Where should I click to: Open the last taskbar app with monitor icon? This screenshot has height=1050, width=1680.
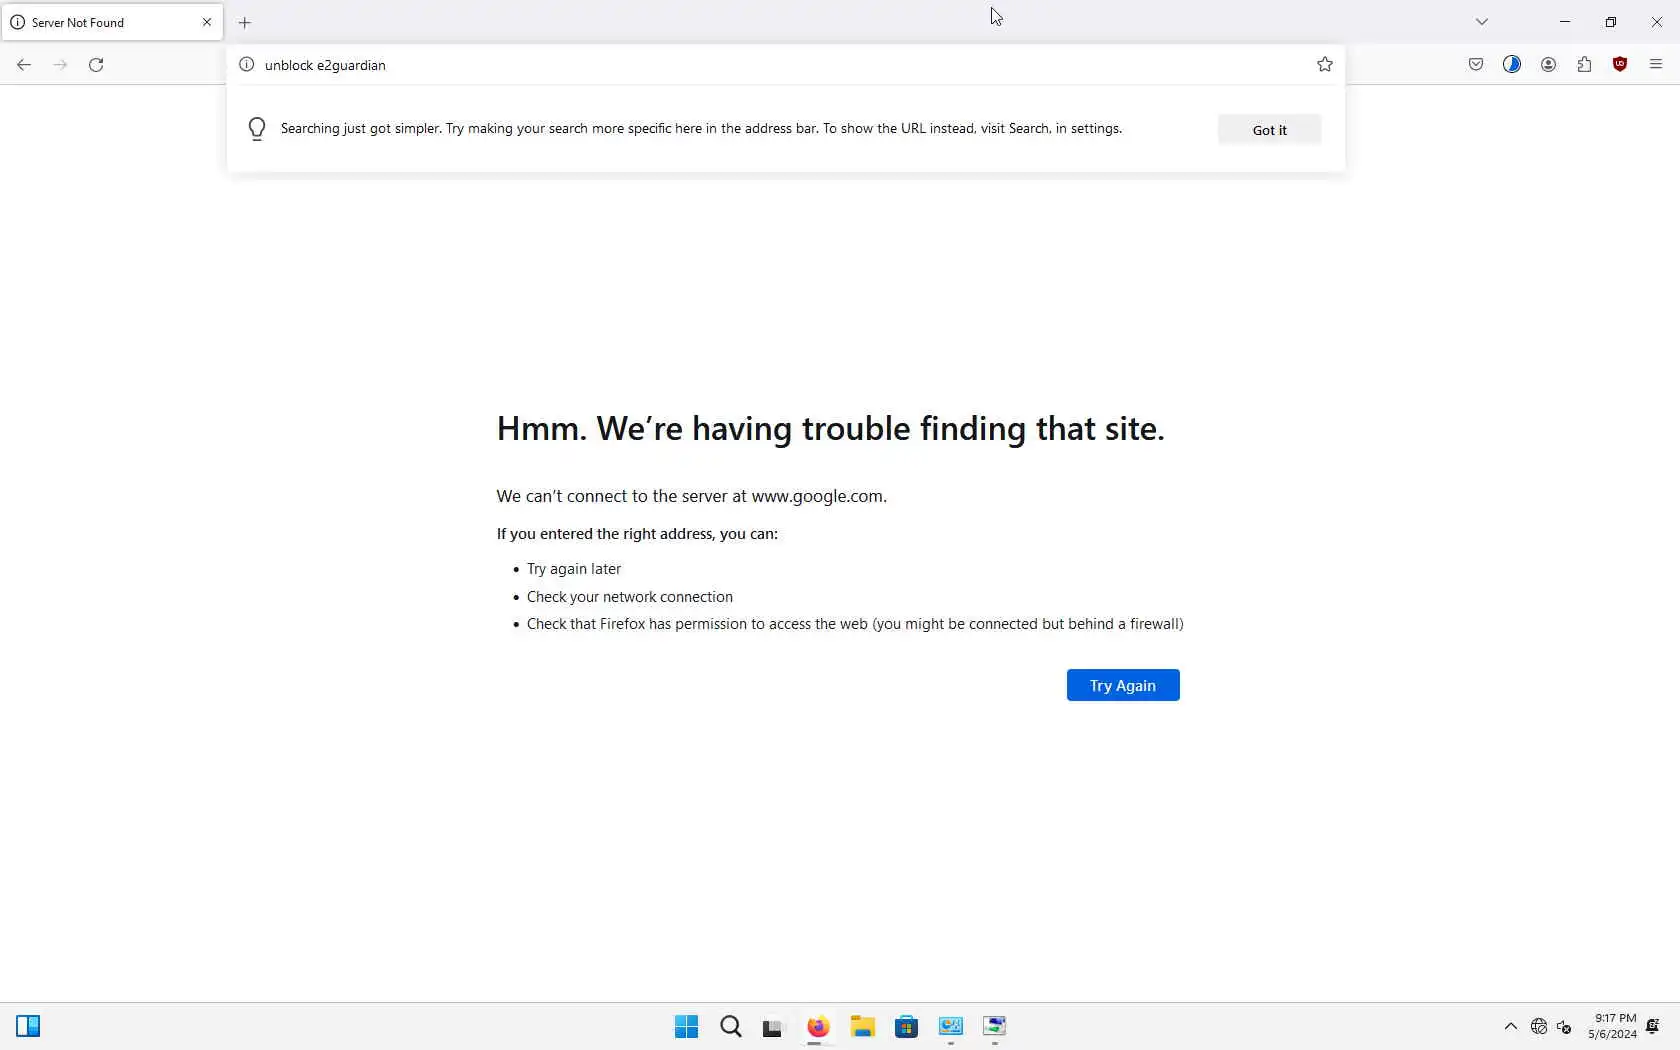click(994, 1027)
